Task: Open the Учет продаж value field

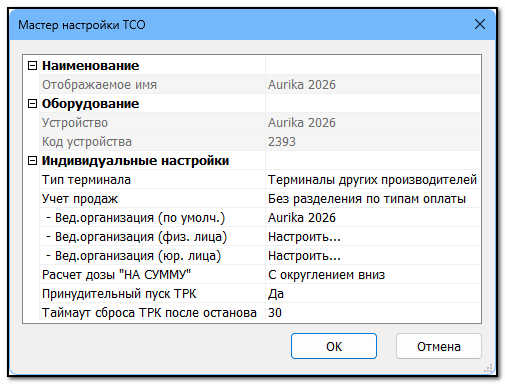Action: point(372,199)
